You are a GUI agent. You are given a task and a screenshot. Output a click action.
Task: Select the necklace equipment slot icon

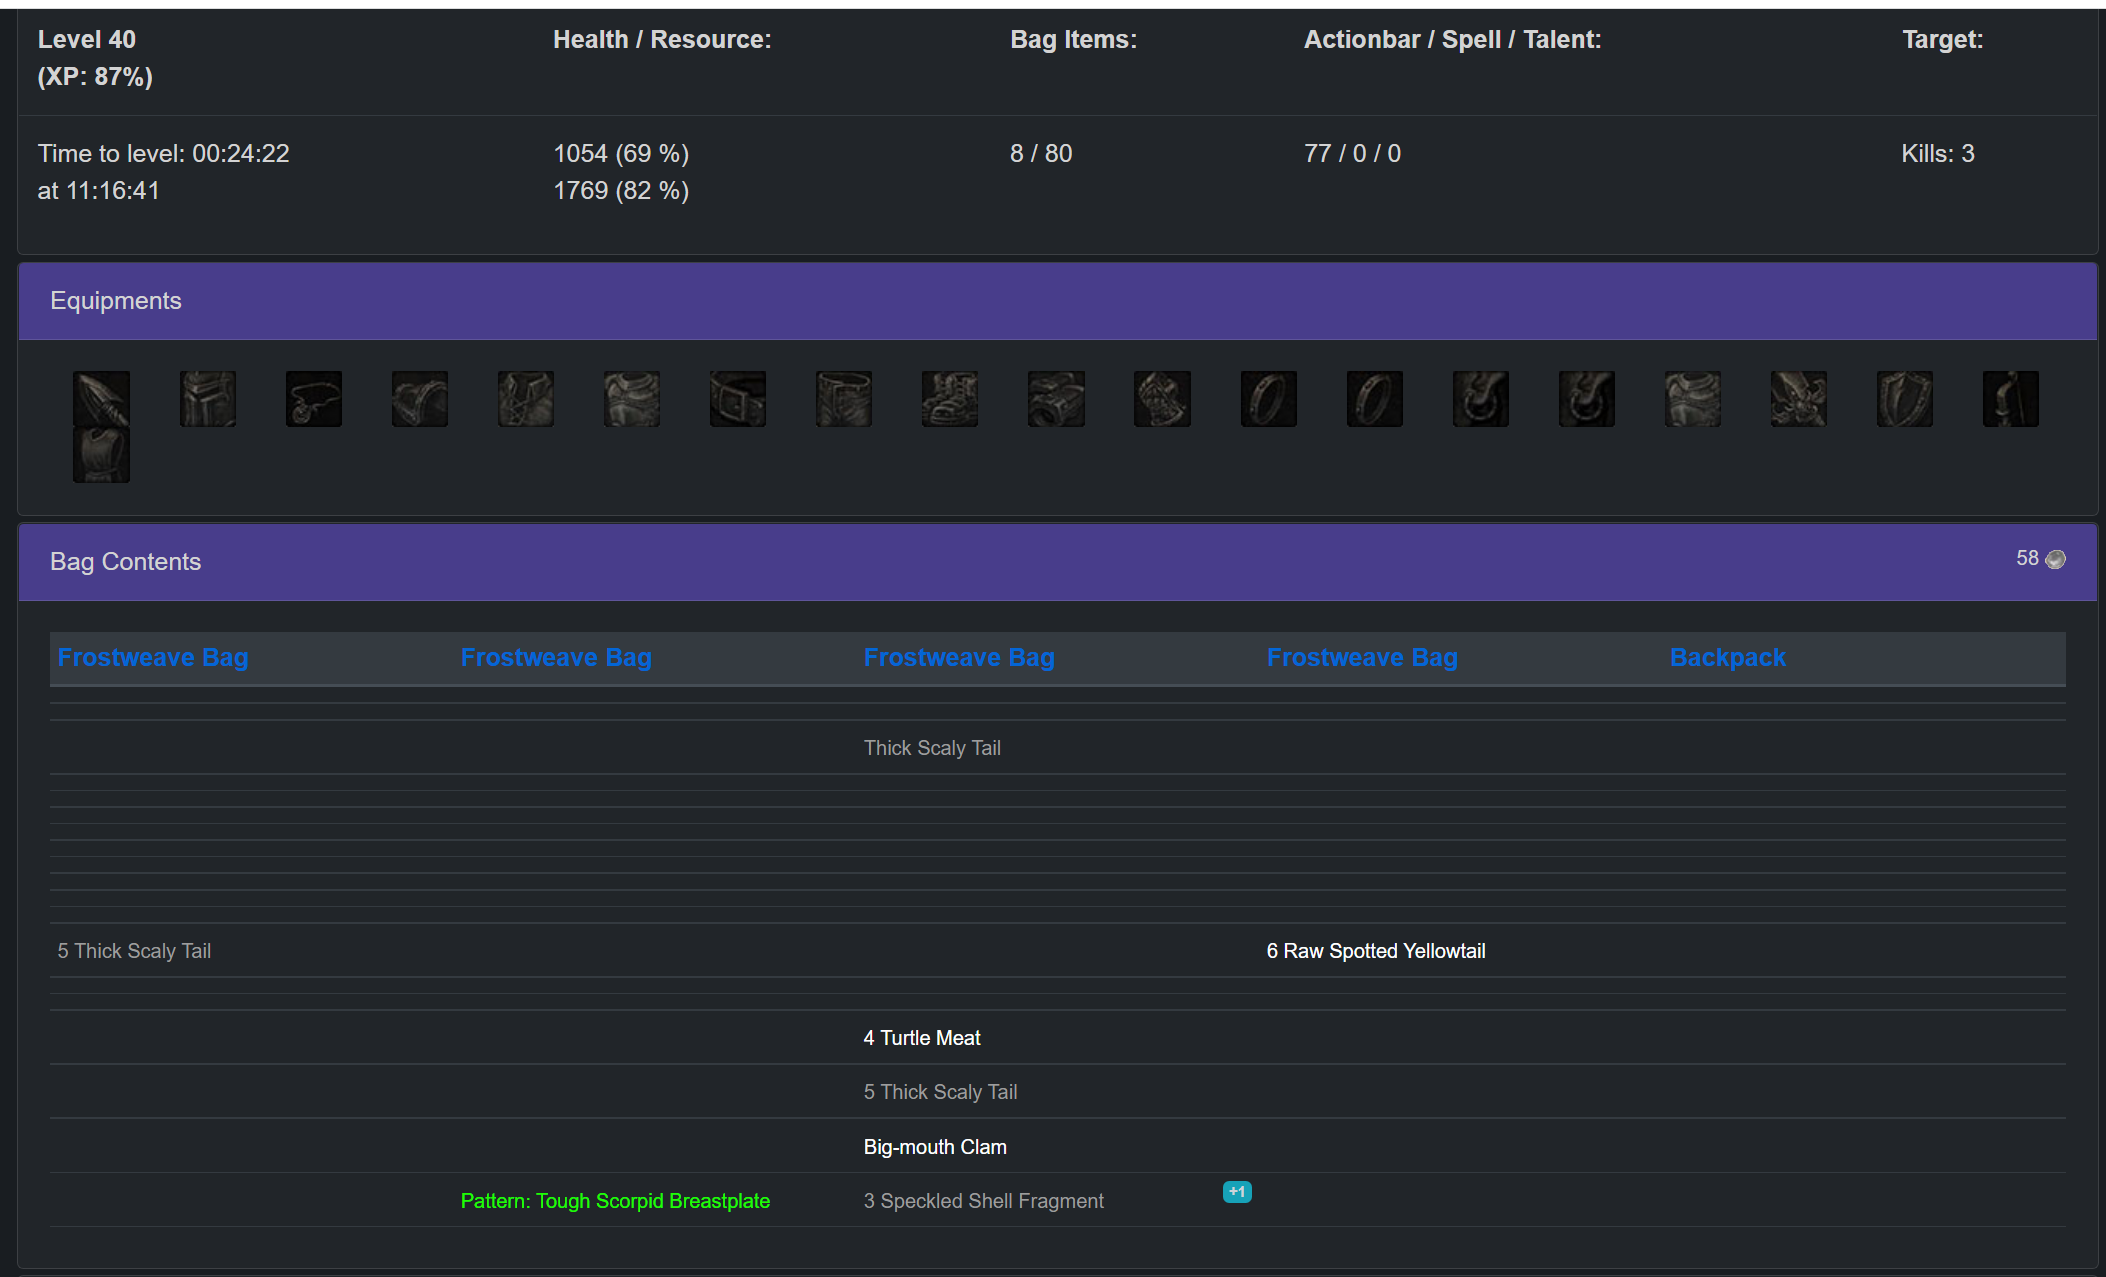point(313,399)
